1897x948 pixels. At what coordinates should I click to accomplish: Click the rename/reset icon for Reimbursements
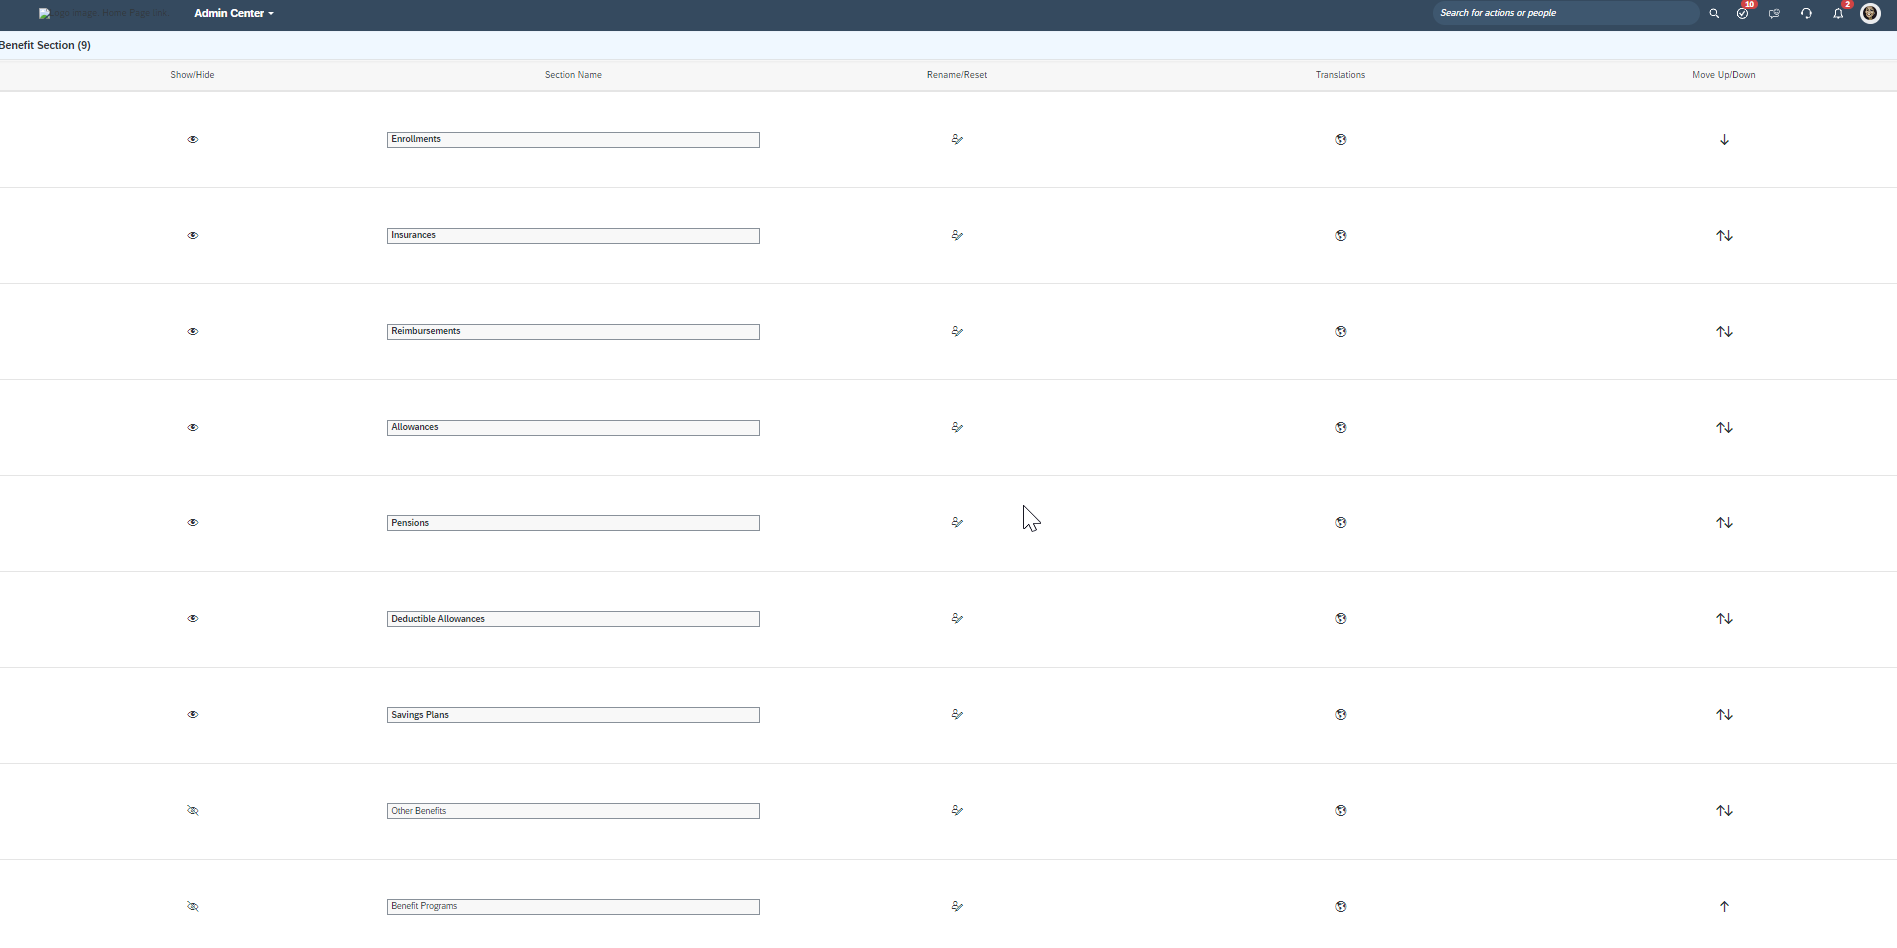click(957, 332)
